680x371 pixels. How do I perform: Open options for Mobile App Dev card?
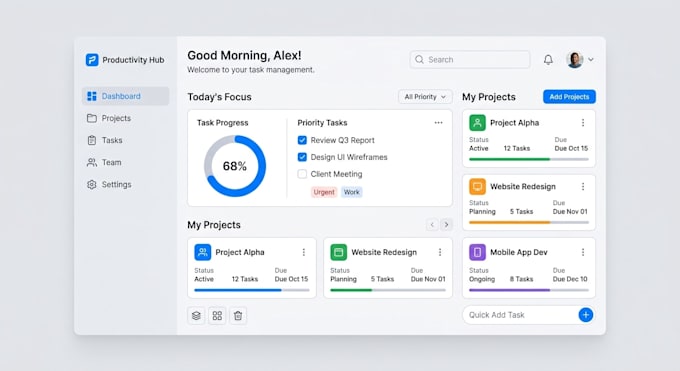(583, 252)
